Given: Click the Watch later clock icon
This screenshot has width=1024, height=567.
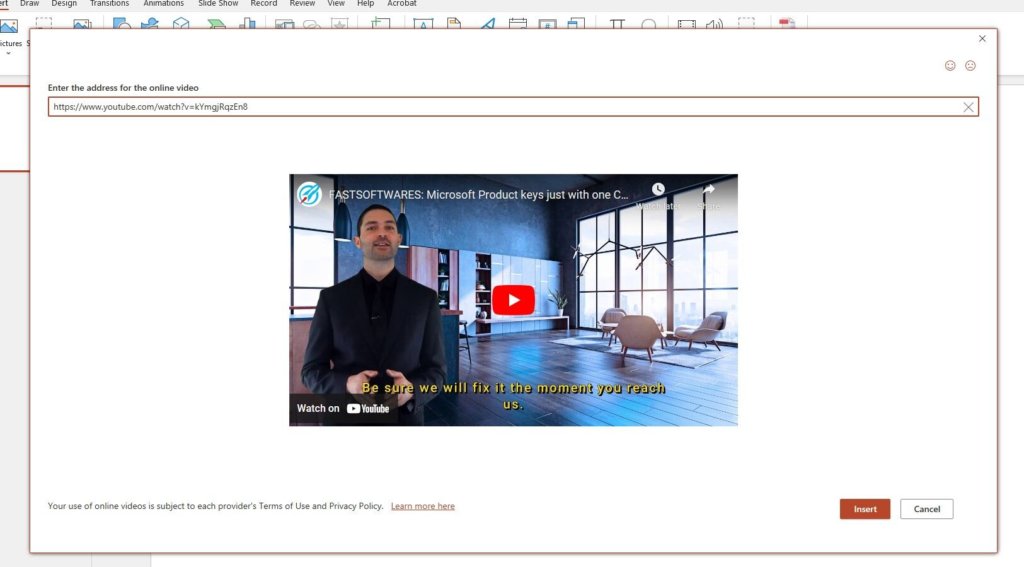Looking at the screenshot, I should (658, 189).
